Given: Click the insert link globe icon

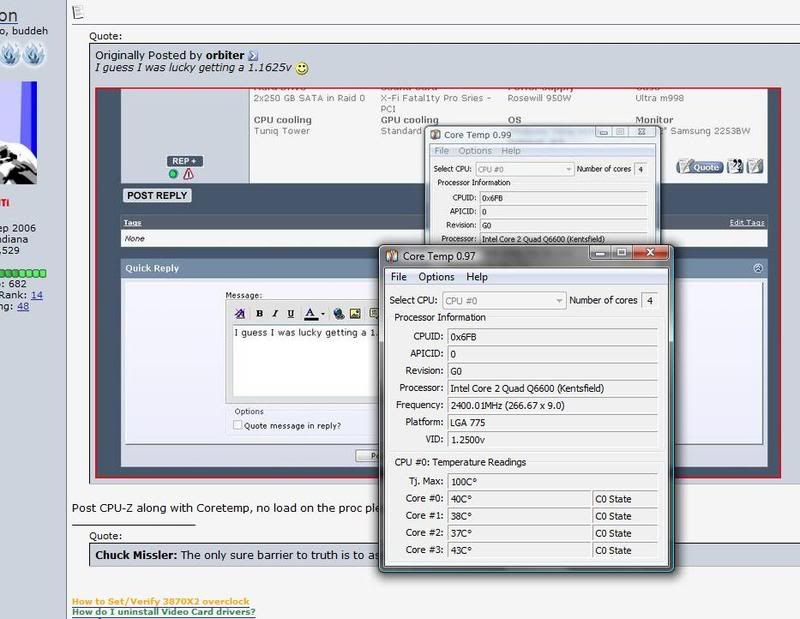Looking at the screenshot, I should [x=338, y=313].
